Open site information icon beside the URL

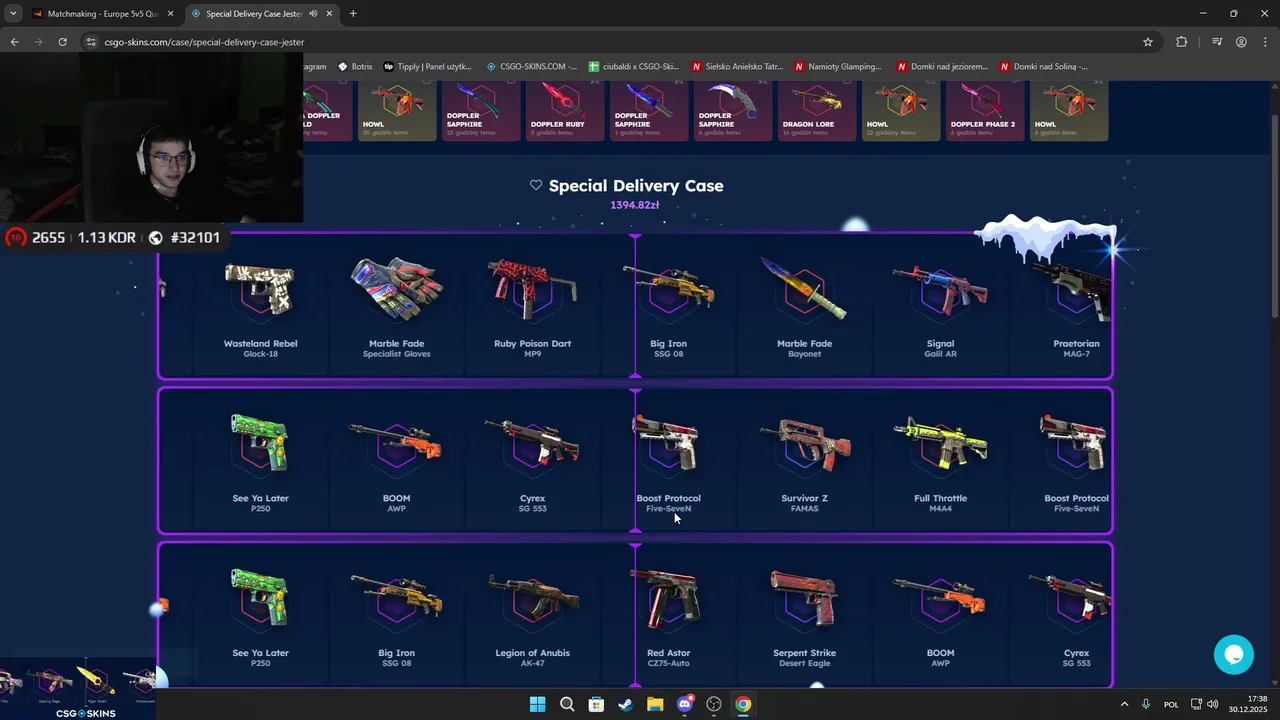91,42
